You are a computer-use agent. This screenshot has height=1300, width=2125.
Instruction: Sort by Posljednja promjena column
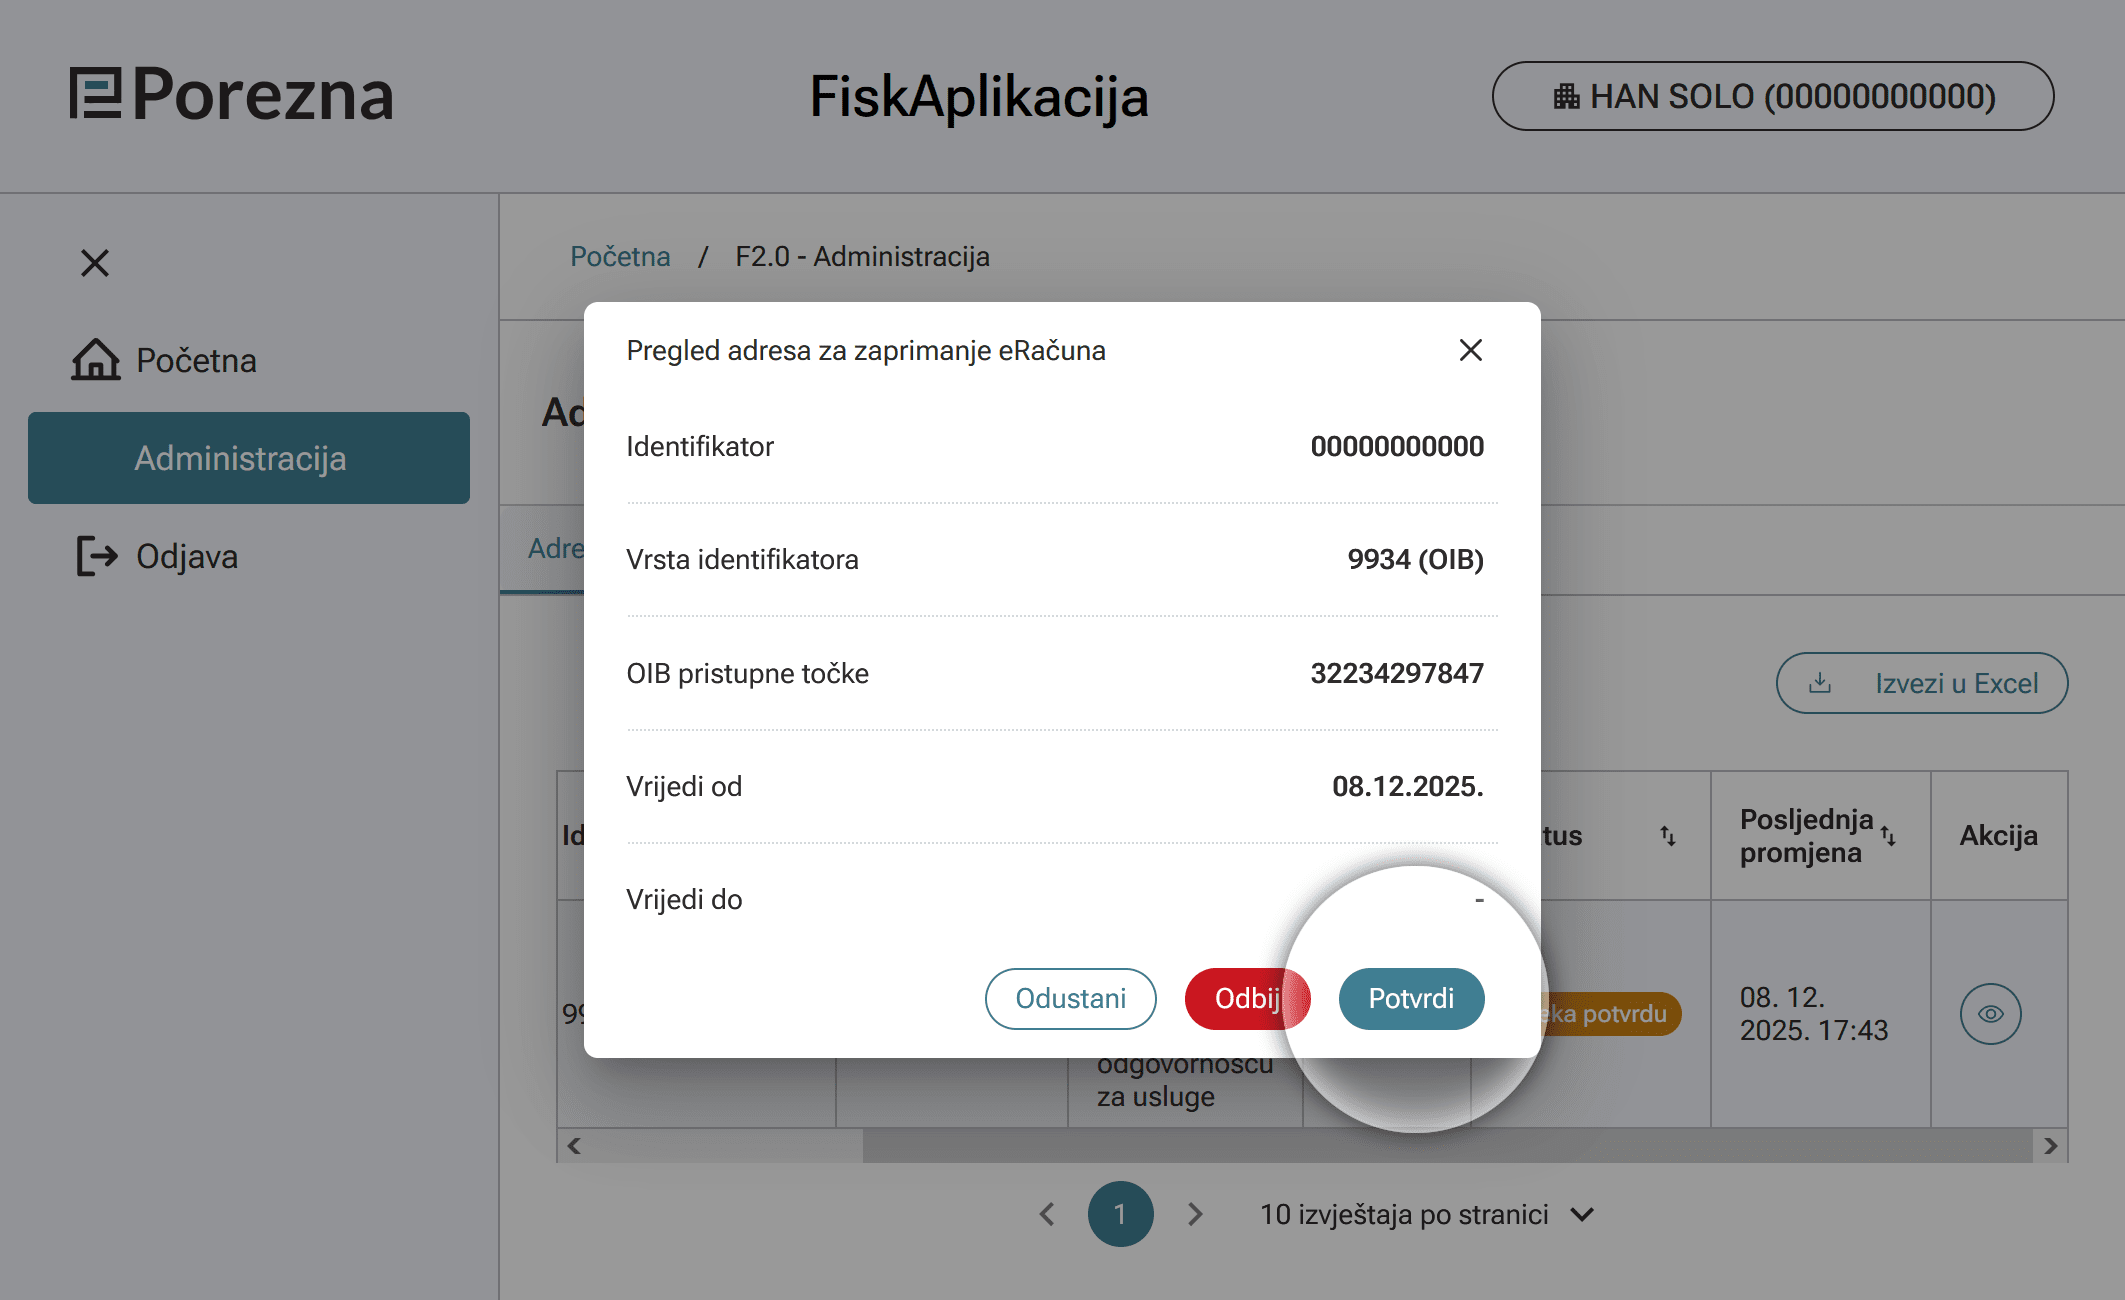click(1888, 836)
